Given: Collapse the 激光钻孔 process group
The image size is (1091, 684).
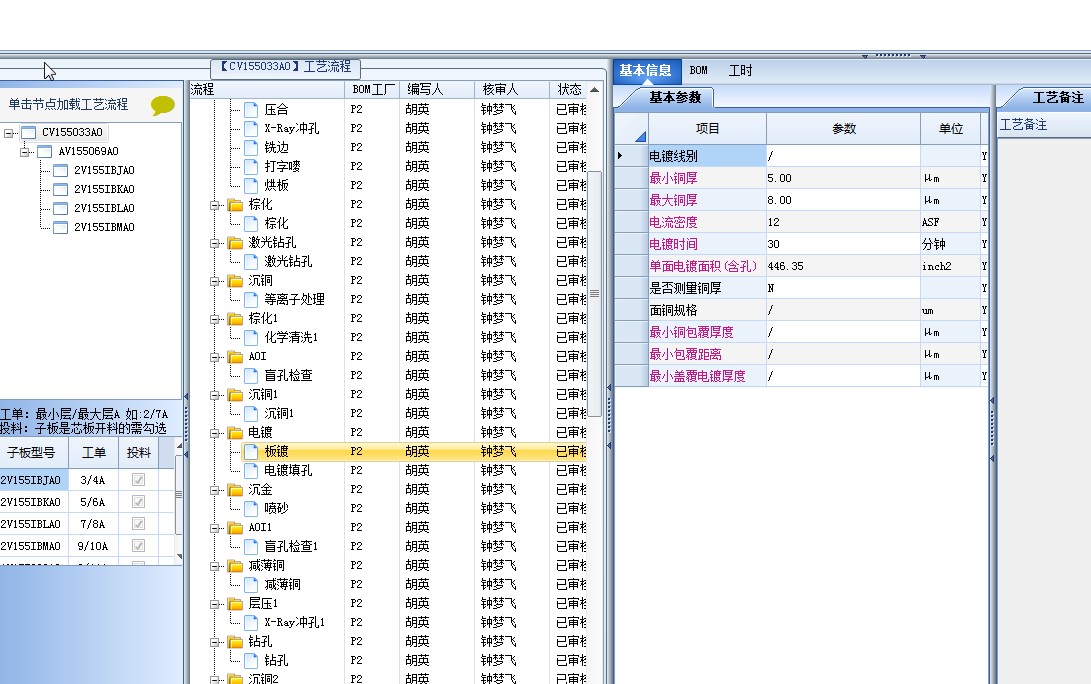Looking at the screenshot, I should 215,243.
